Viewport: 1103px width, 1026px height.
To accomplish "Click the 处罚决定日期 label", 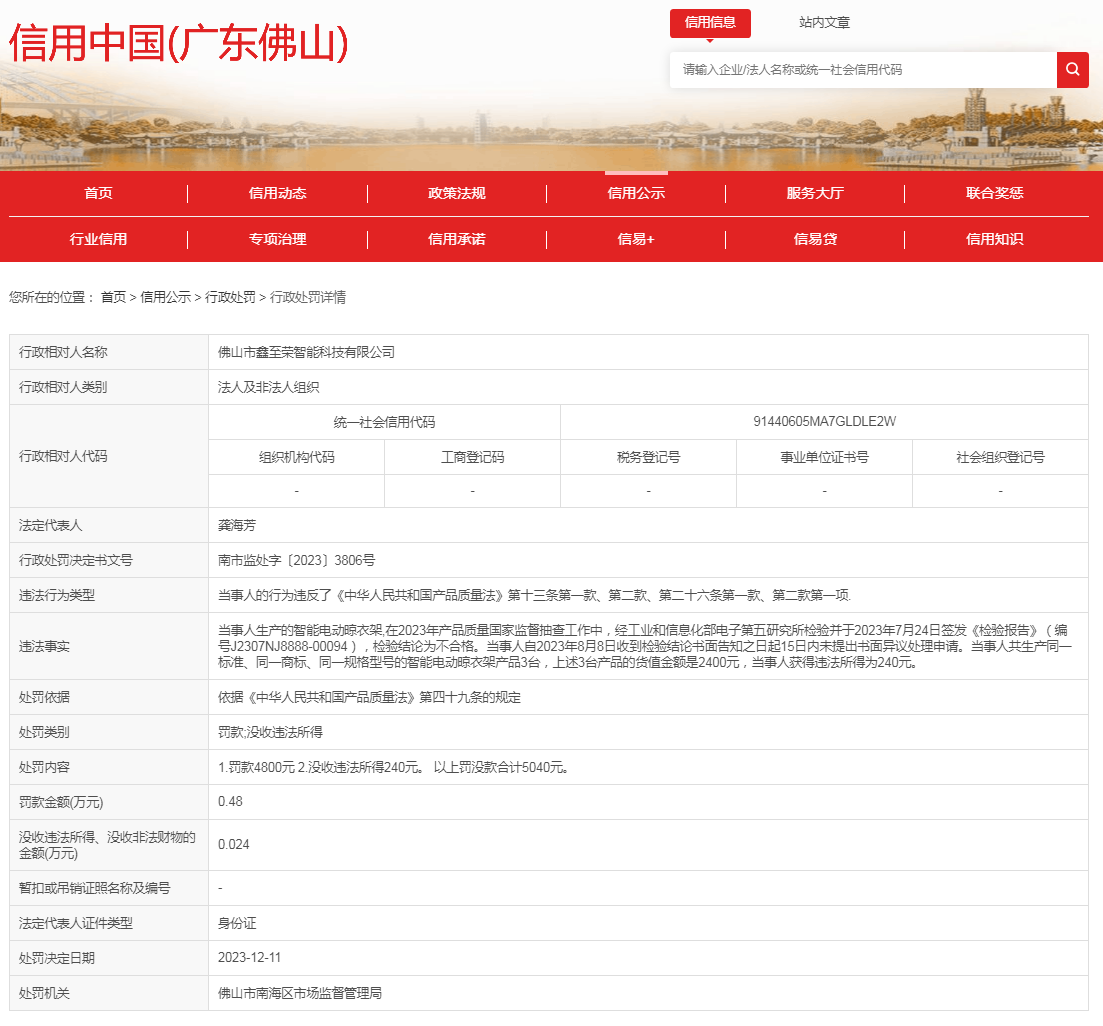I will [56, 958].
